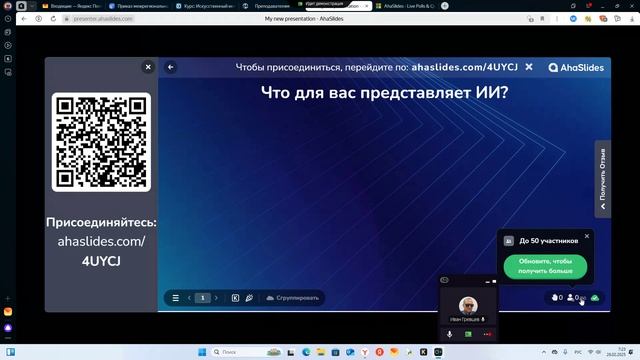
Task: Open File Explorer from taskbar
Action: 321,352
